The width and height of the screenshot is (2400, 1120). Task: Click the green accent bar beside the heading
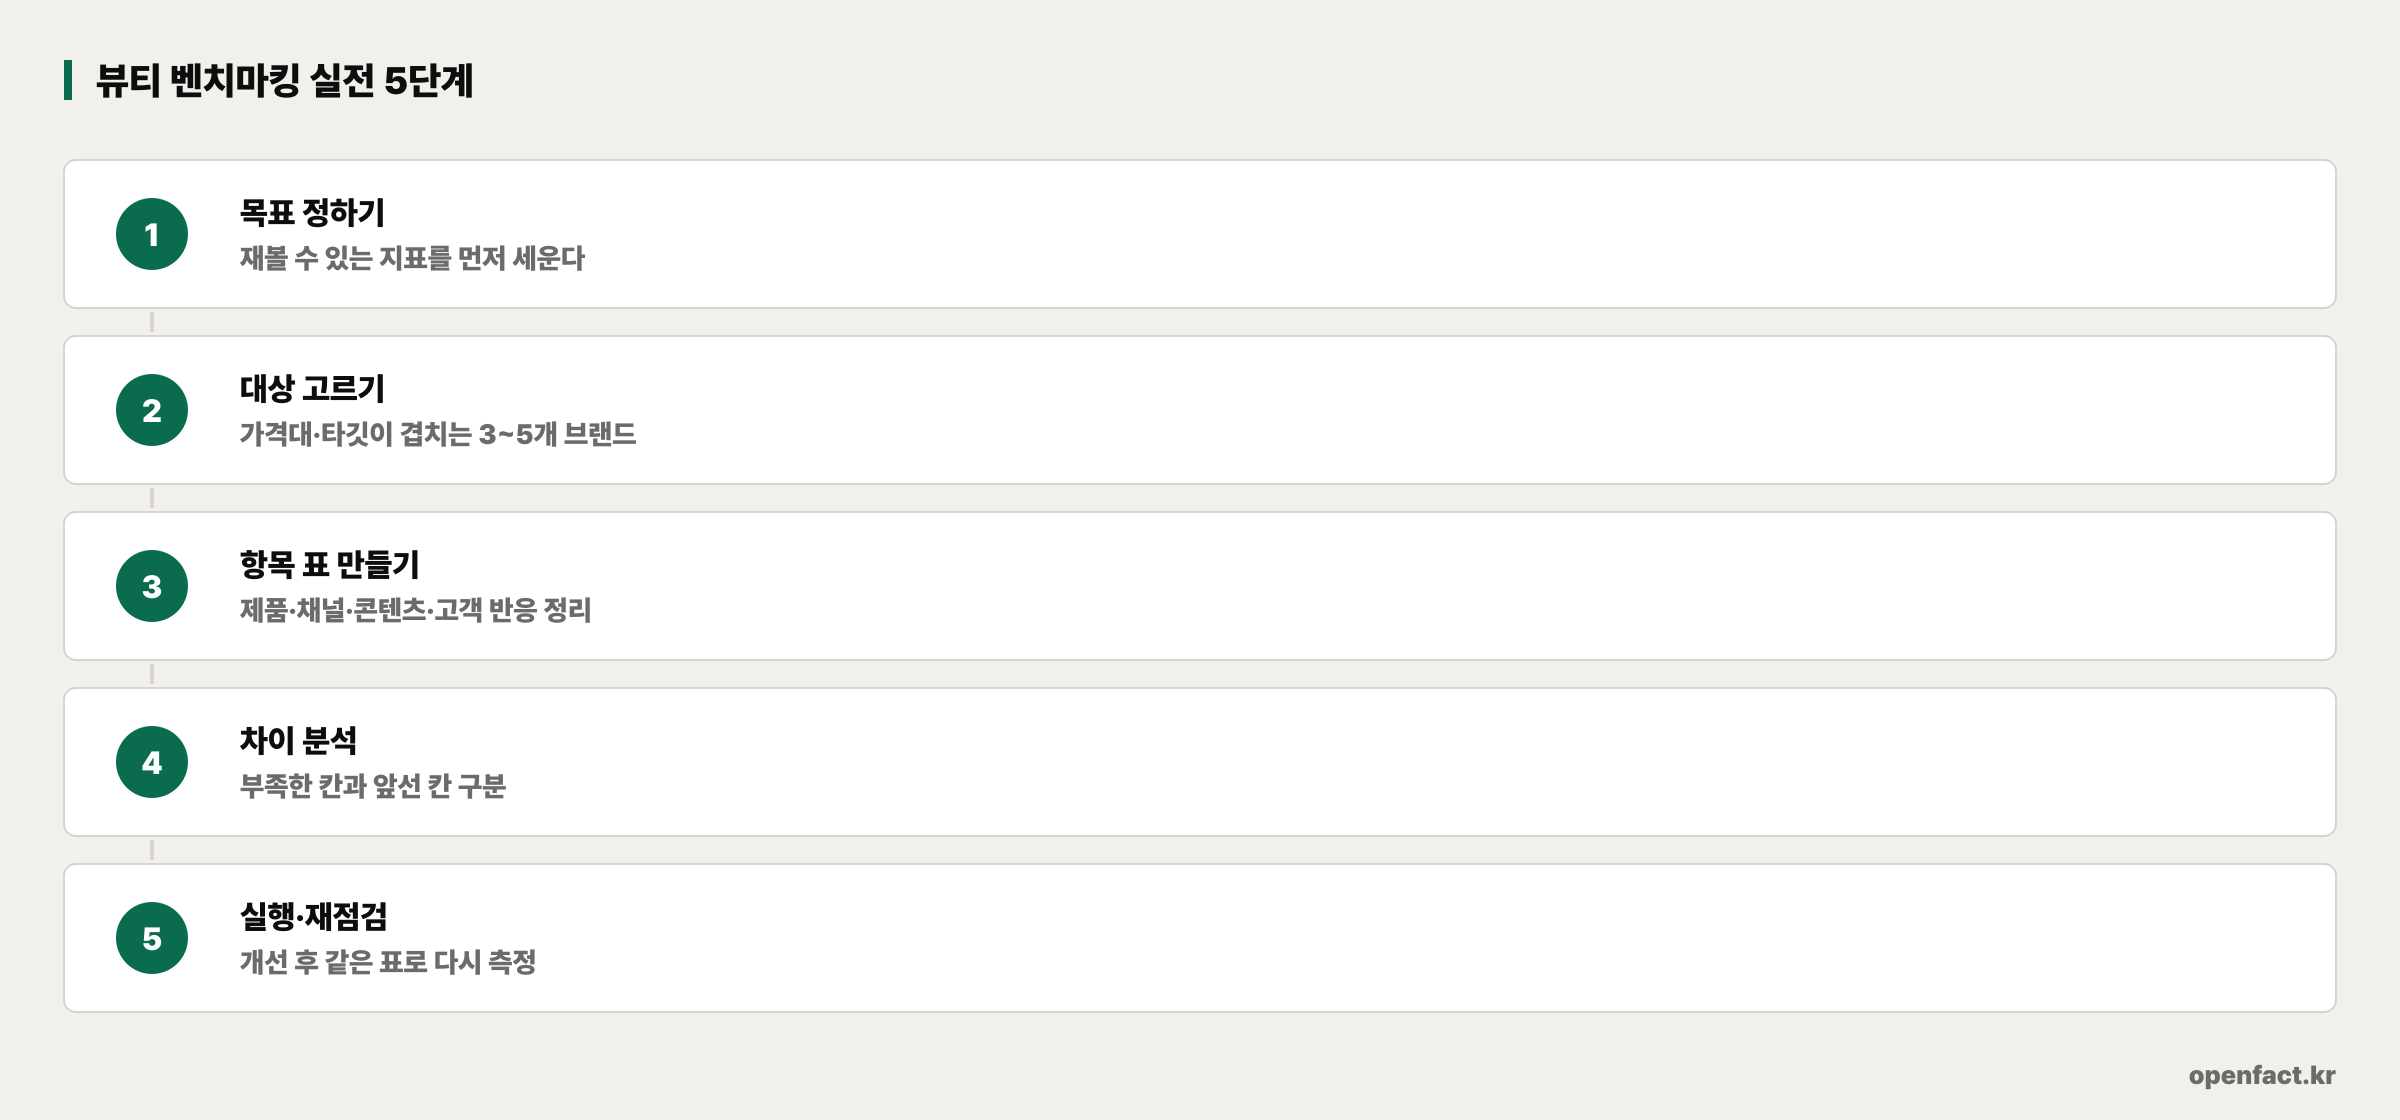point(68,80)
